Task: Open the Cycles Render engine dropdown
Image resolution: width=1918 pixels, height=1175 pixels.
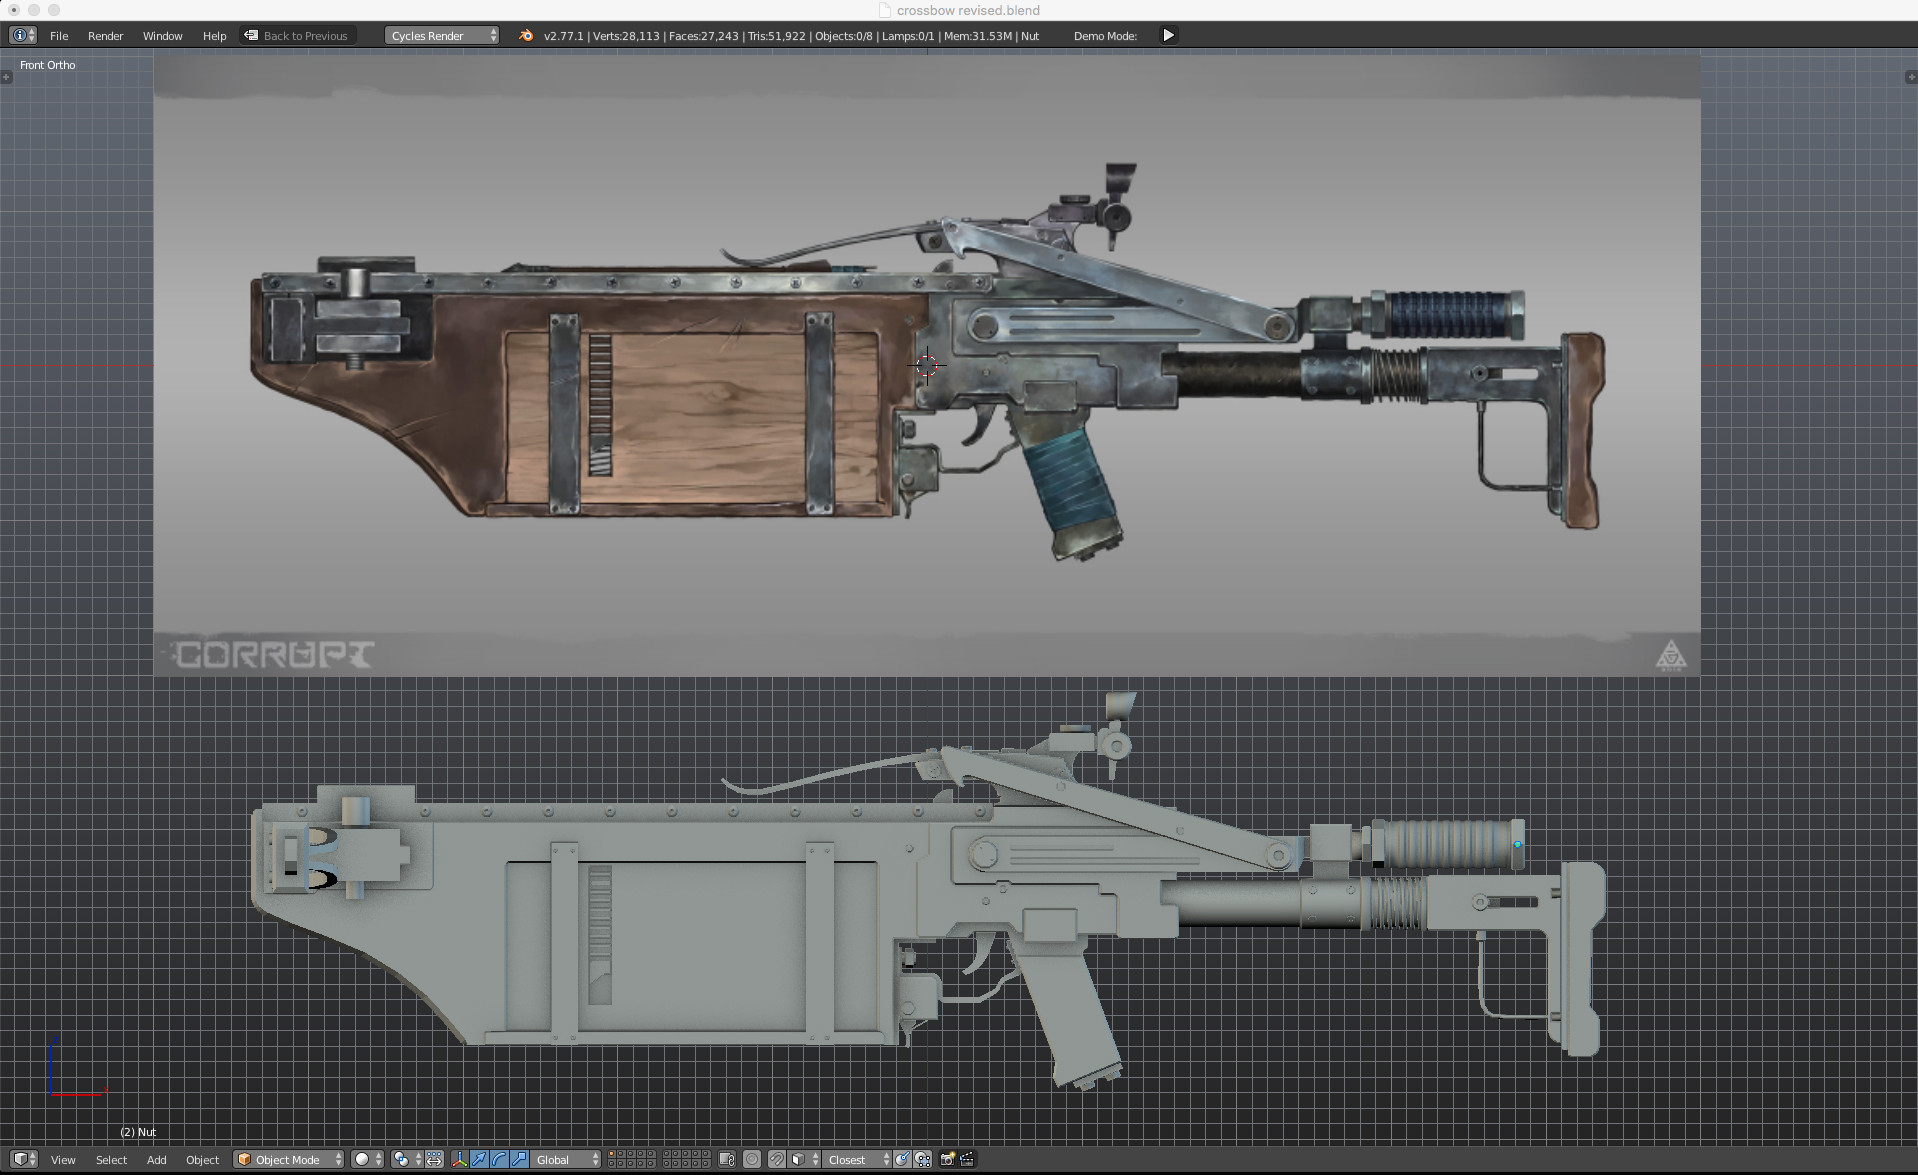Action: click(x=440, y=35)
